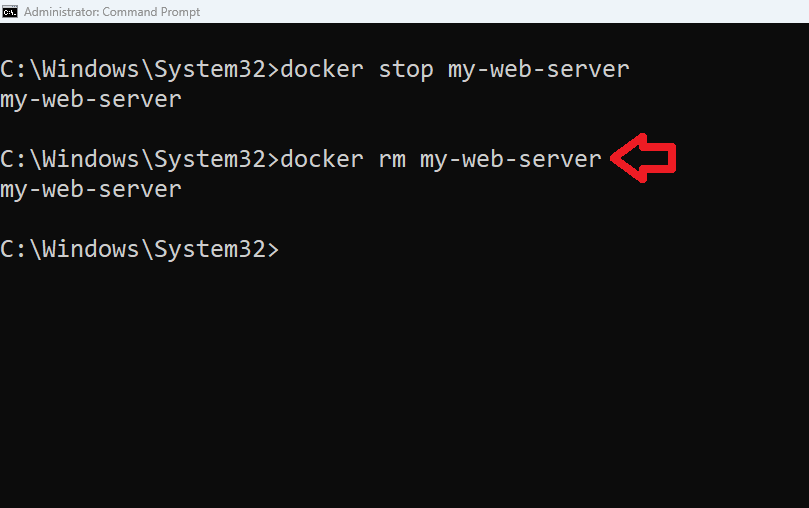
Task: Click 'rm' in the docker rm command
Action: click(x=392, y=159)
